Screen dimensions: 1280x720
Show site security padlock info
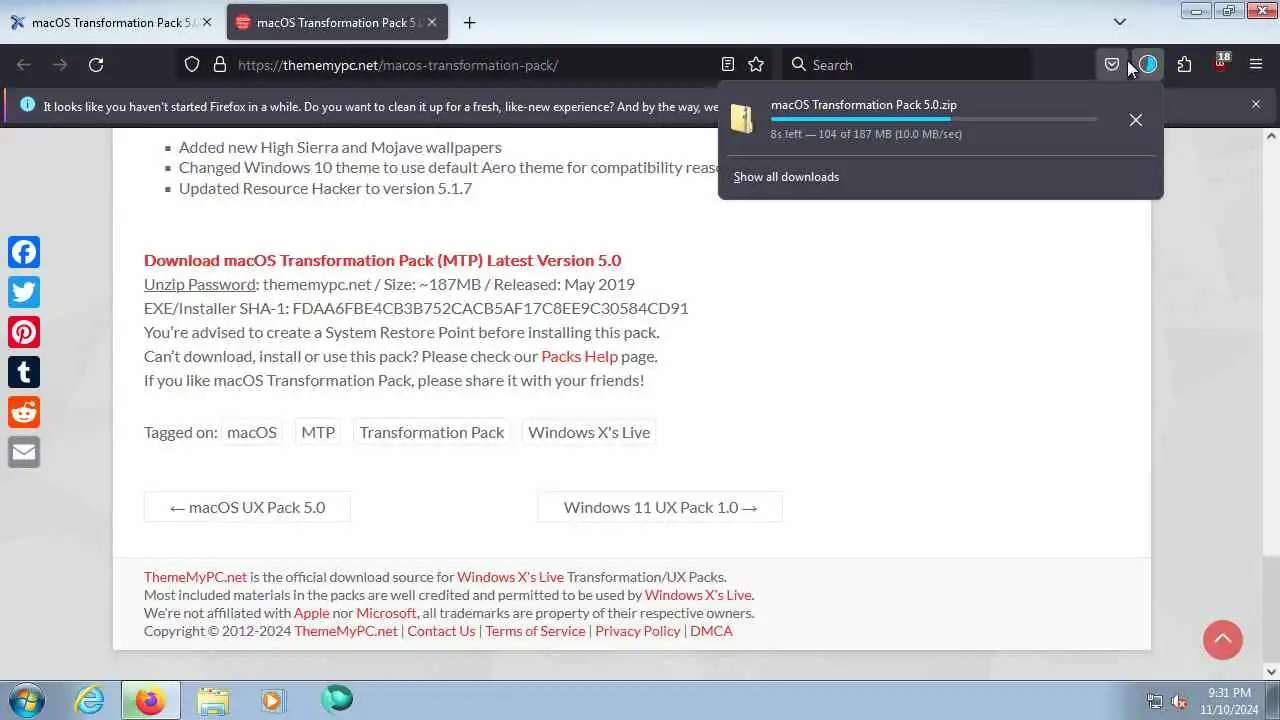[x=220, y=65]
